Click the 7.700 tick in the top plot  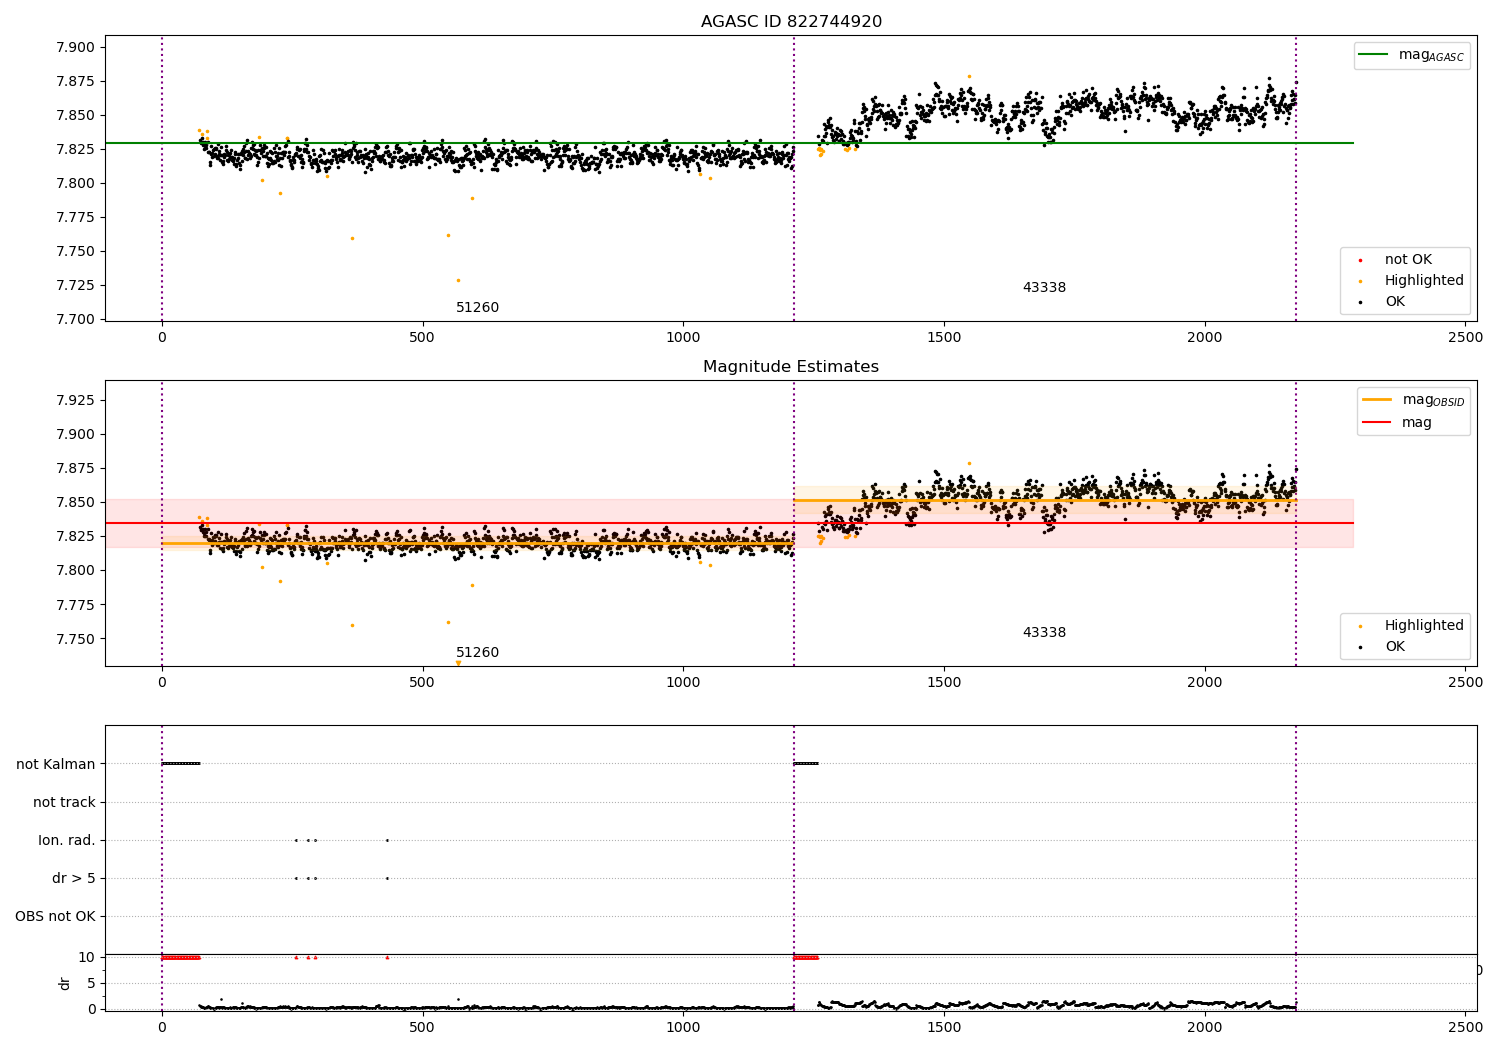[x=75, y=320]
